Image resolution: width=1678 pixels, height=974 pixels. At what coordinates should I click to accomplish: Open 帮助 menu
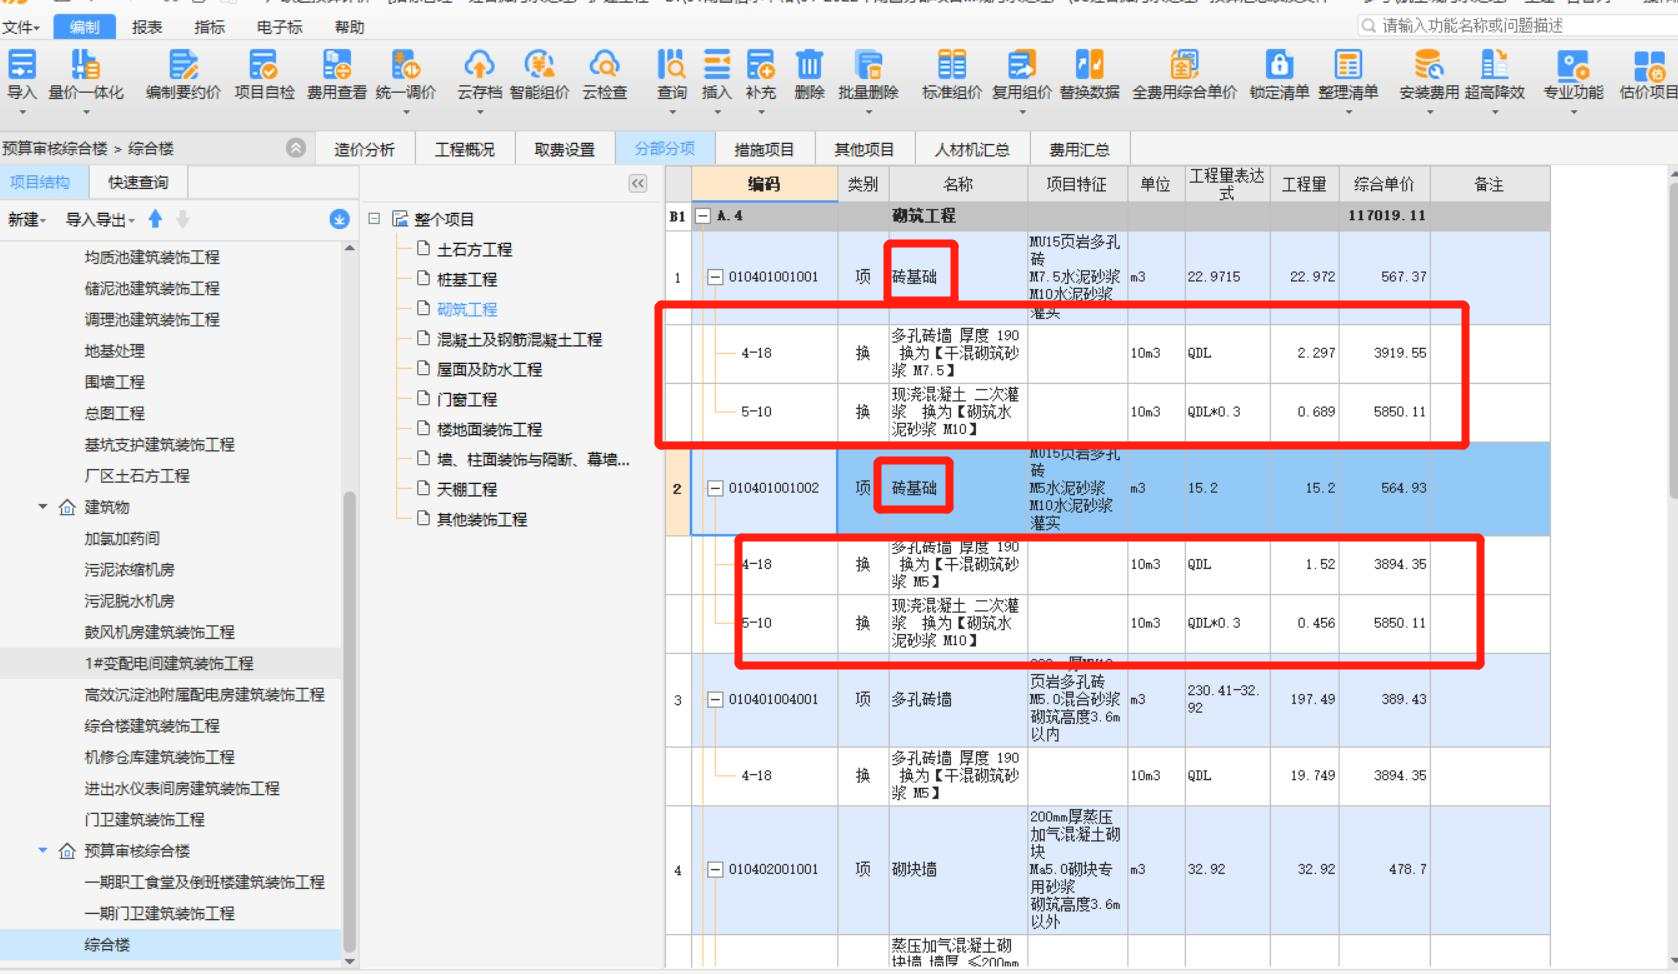pyautogui.click(x=350, y=27)
